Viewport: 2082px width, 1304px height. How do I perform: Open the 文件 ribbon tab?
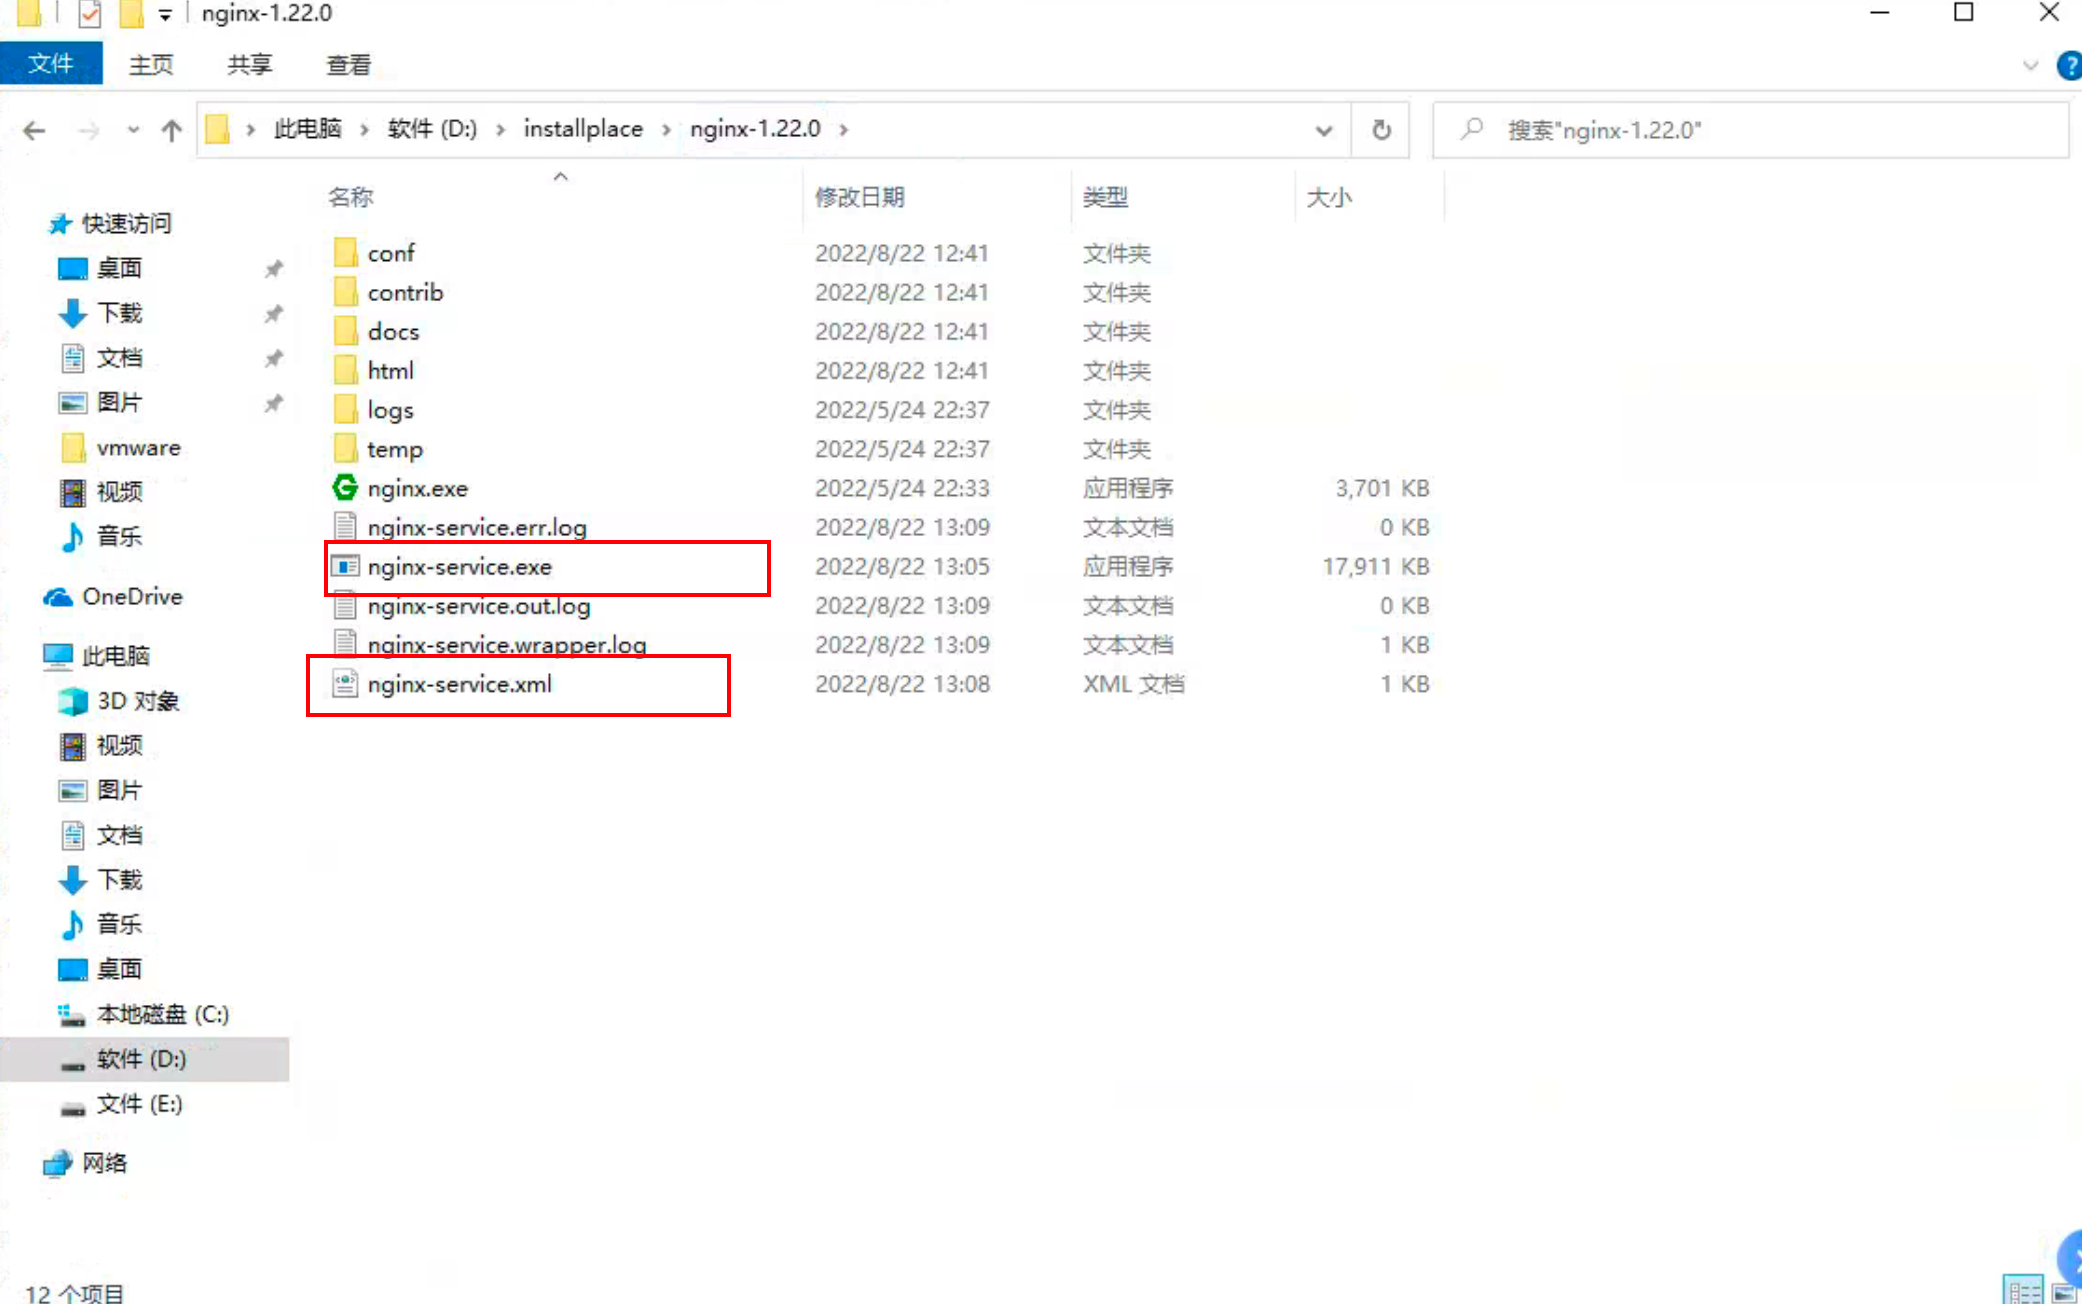point(51,64)
